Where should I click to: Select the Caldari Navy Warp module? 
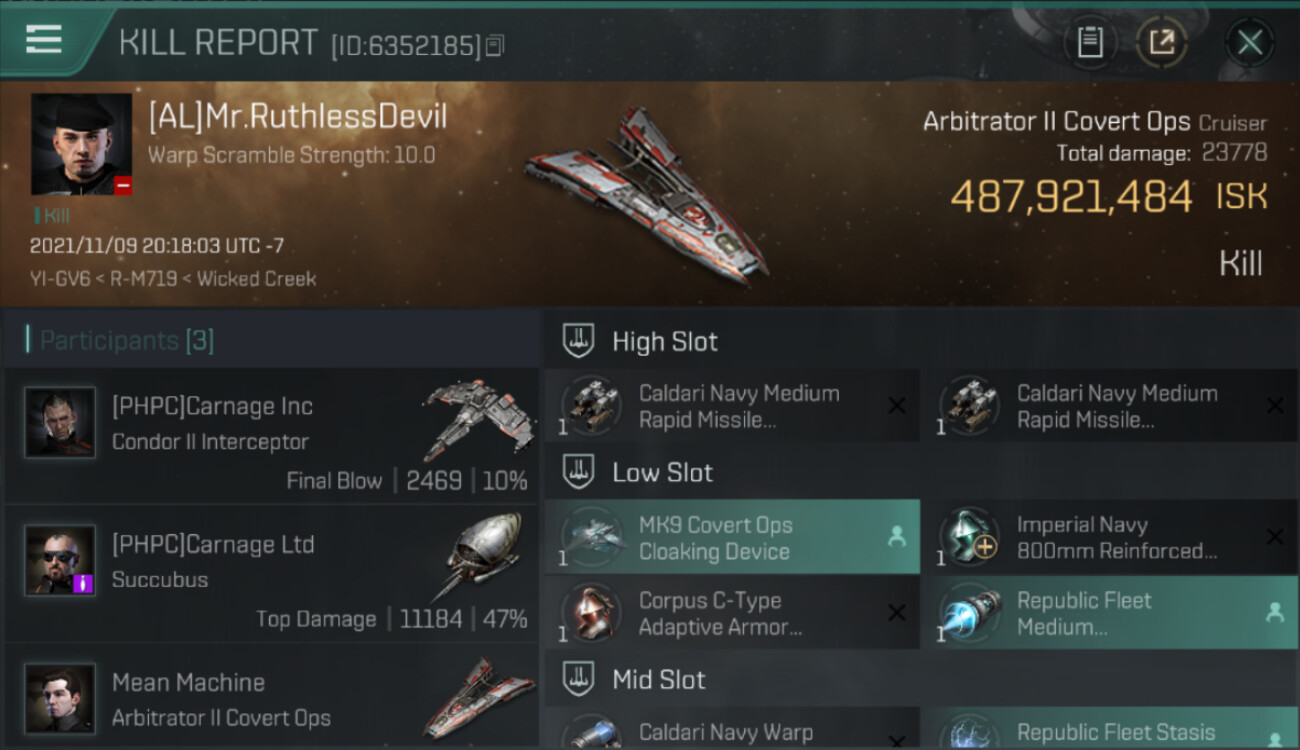(x=732, y=729)
